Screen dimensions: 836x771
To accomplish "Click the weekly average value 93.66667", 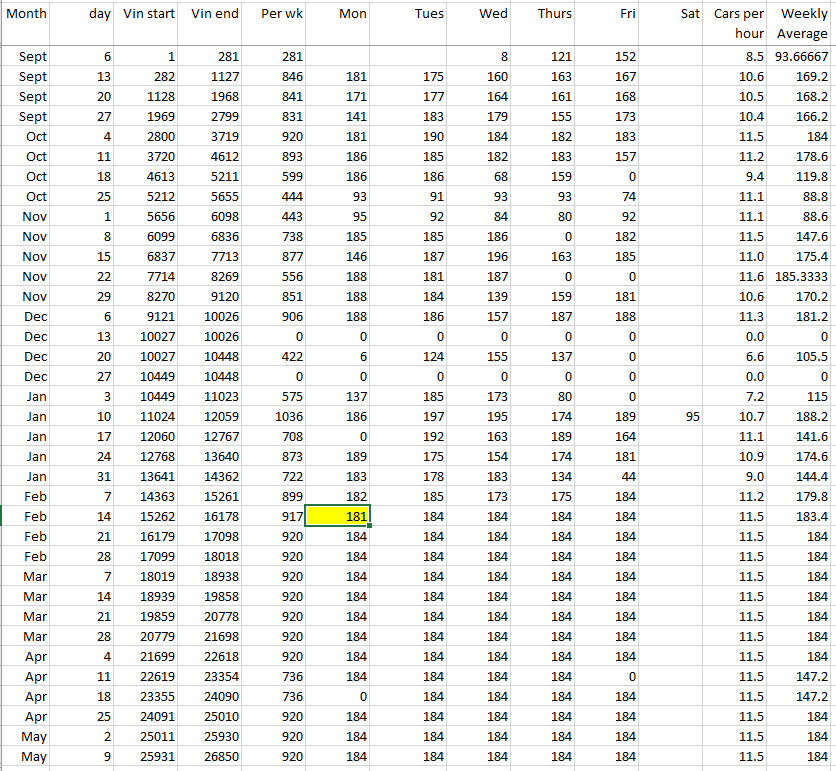I will (x=803, y=57).
